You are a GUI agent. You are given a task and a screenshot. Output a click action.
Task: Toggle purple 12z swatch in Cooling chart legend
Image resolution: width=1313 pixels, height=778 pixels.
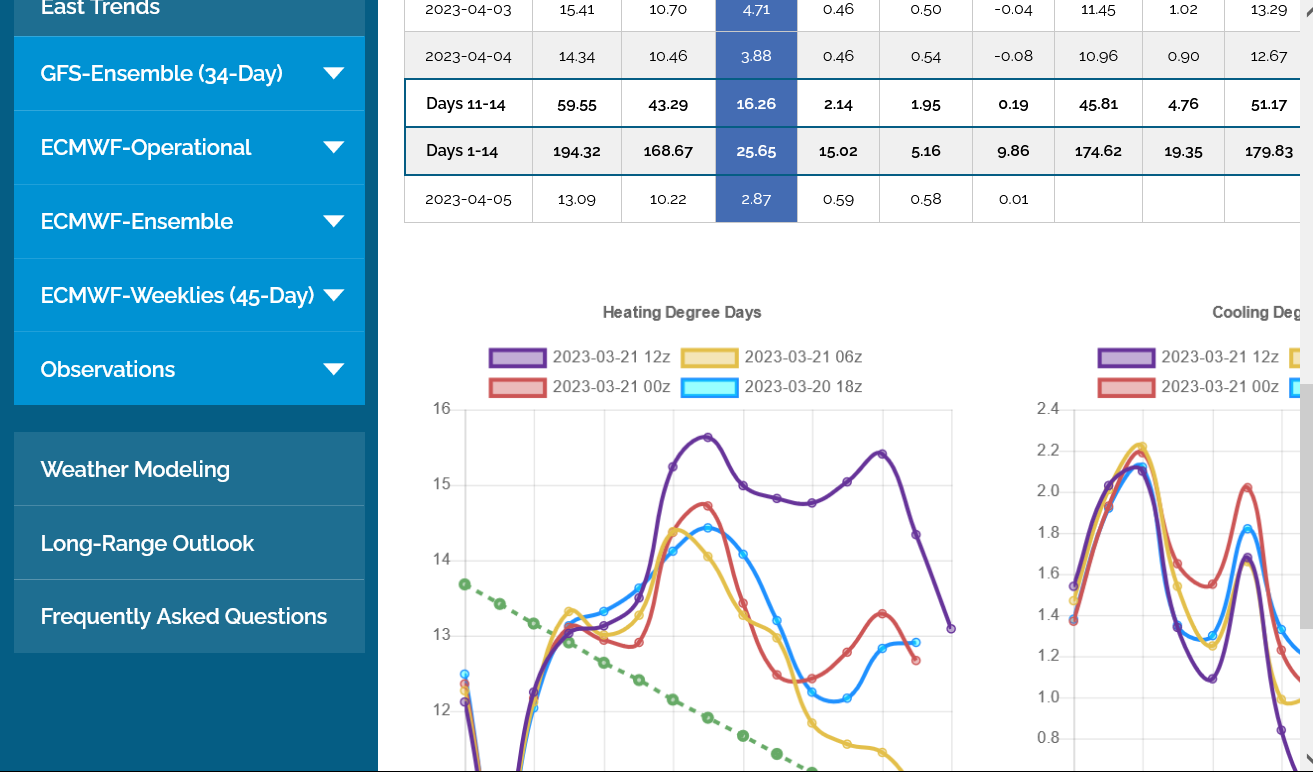[1126, 358]
